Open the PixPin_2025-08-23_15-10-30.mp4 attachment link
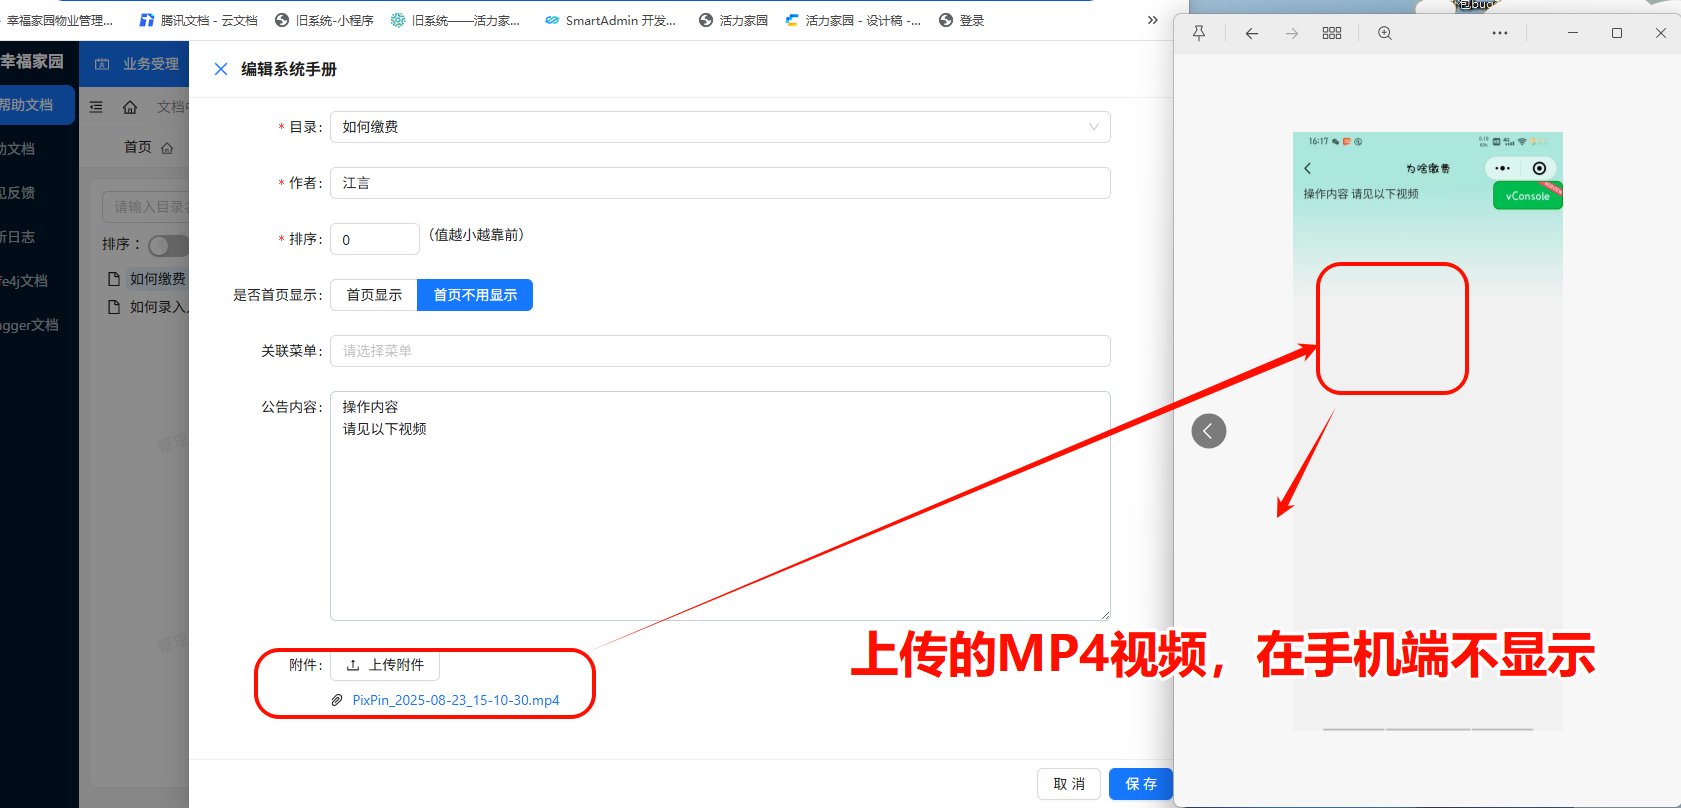The image size is (1681, 808). coord(456,700)
